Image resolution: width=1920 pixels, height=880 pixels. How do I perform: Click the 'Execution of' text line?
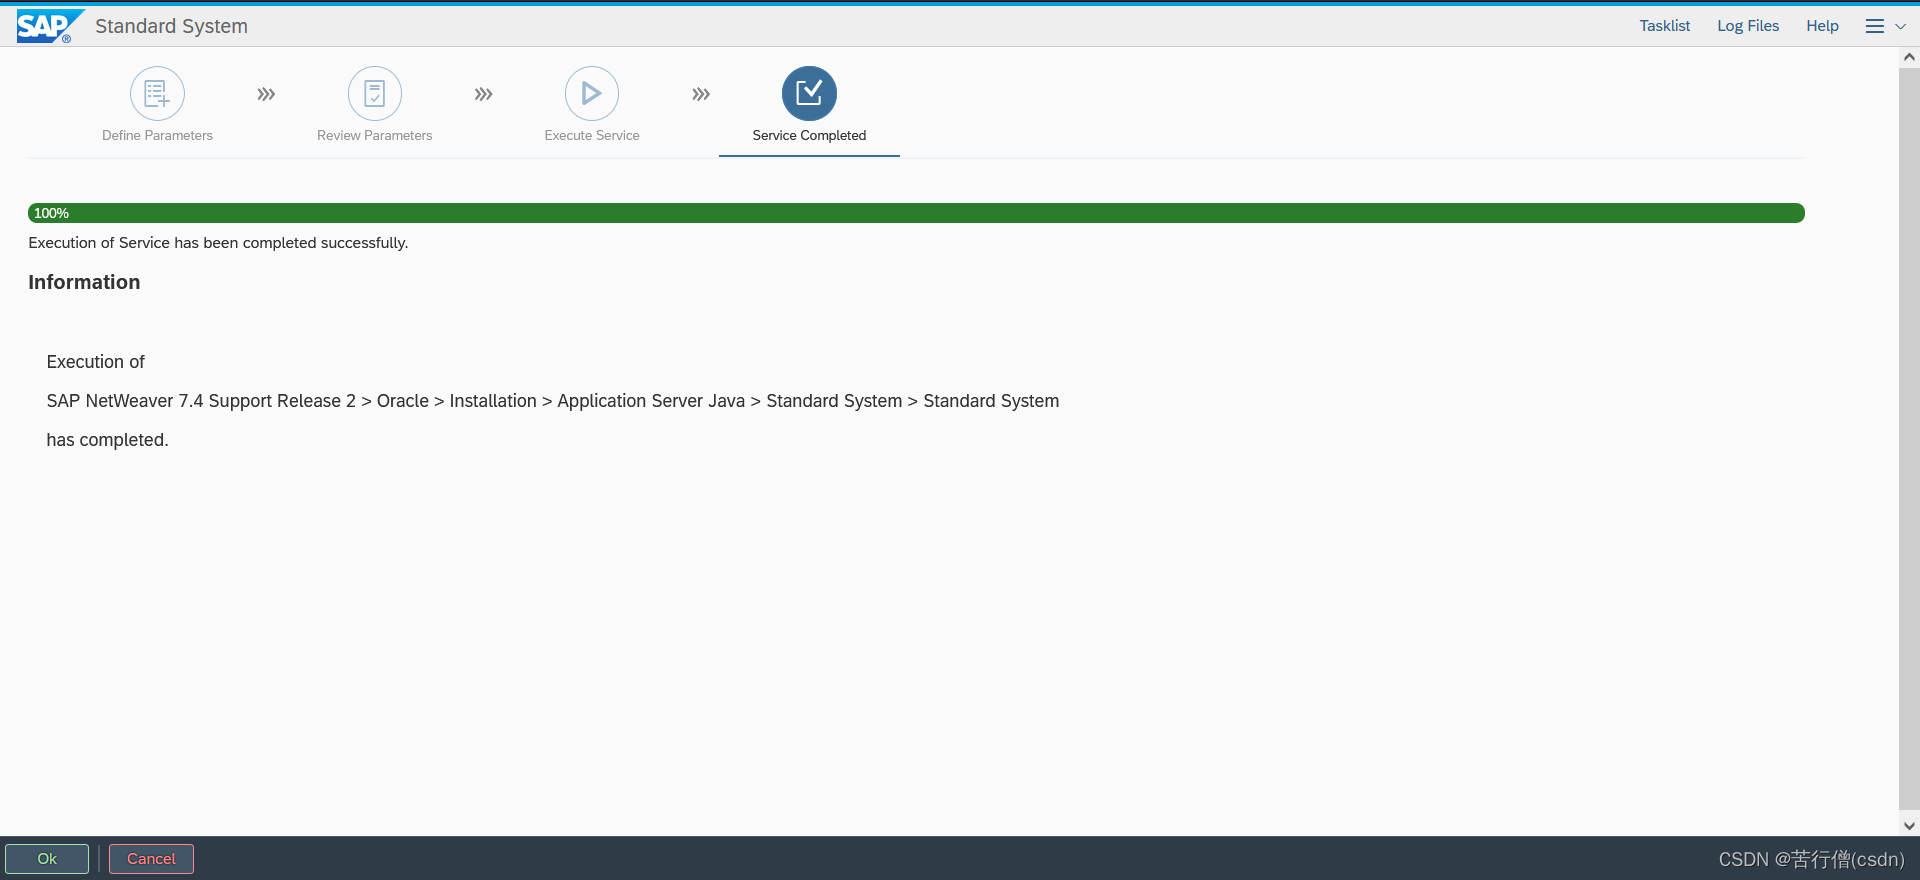95,362
